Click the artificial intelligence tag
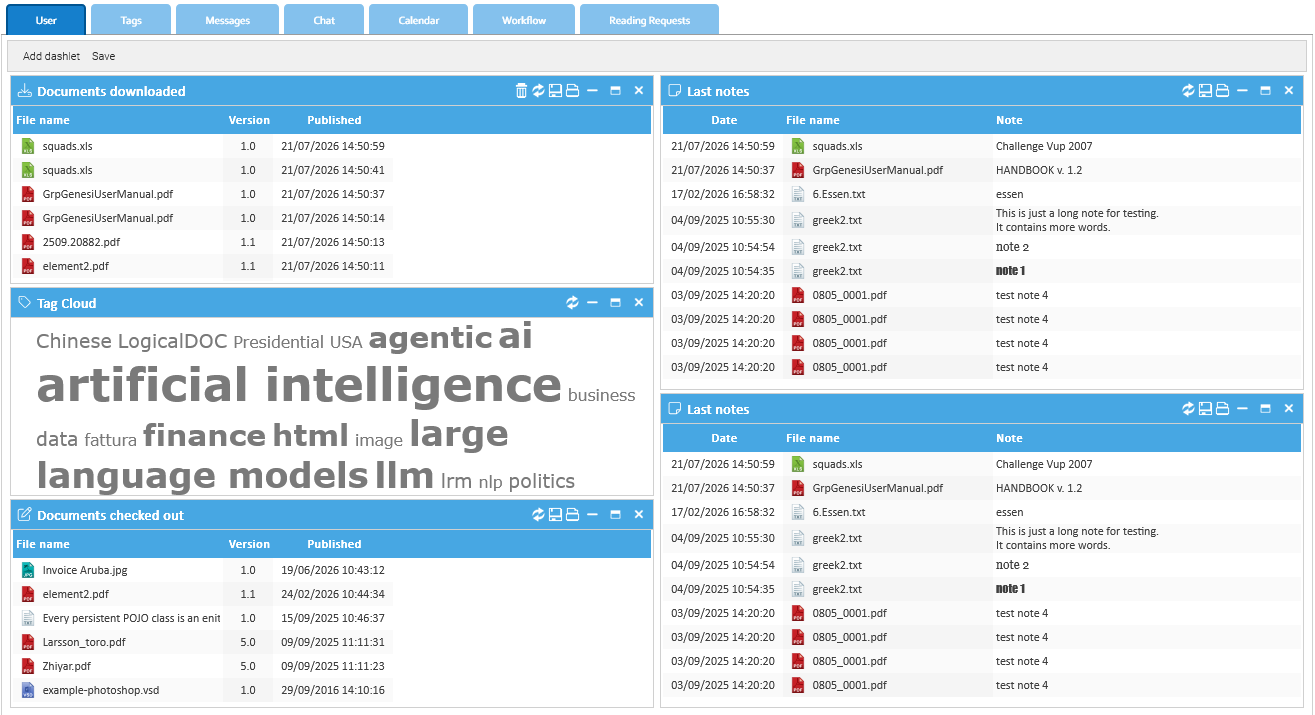The image size is (1315, 715). pos(299,385)
